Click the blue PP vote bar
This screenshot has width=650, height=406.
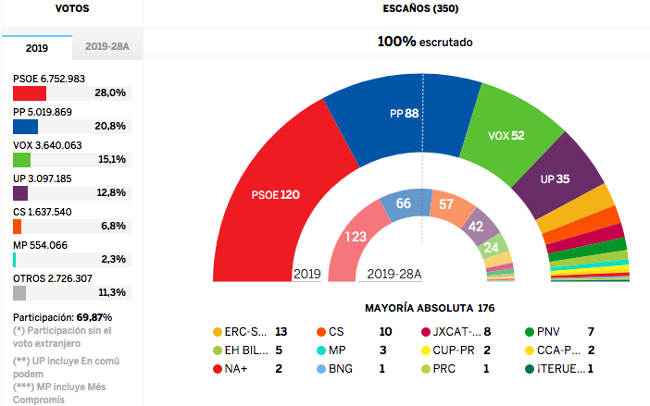[x=25, y=127]
